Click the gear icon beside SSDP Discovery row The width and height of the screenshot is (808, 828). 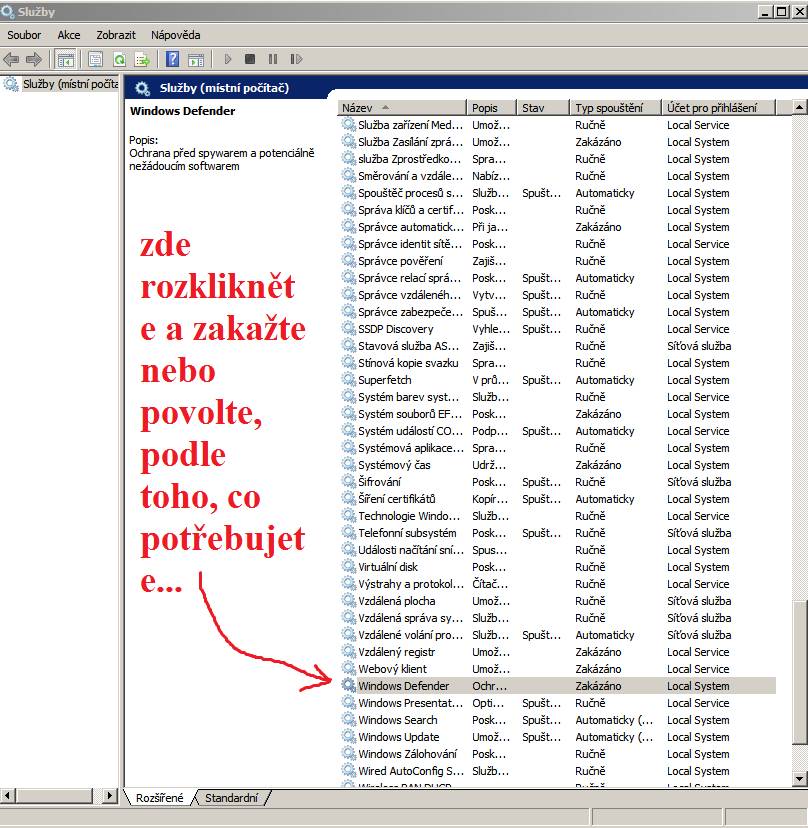tap(349, 328)
